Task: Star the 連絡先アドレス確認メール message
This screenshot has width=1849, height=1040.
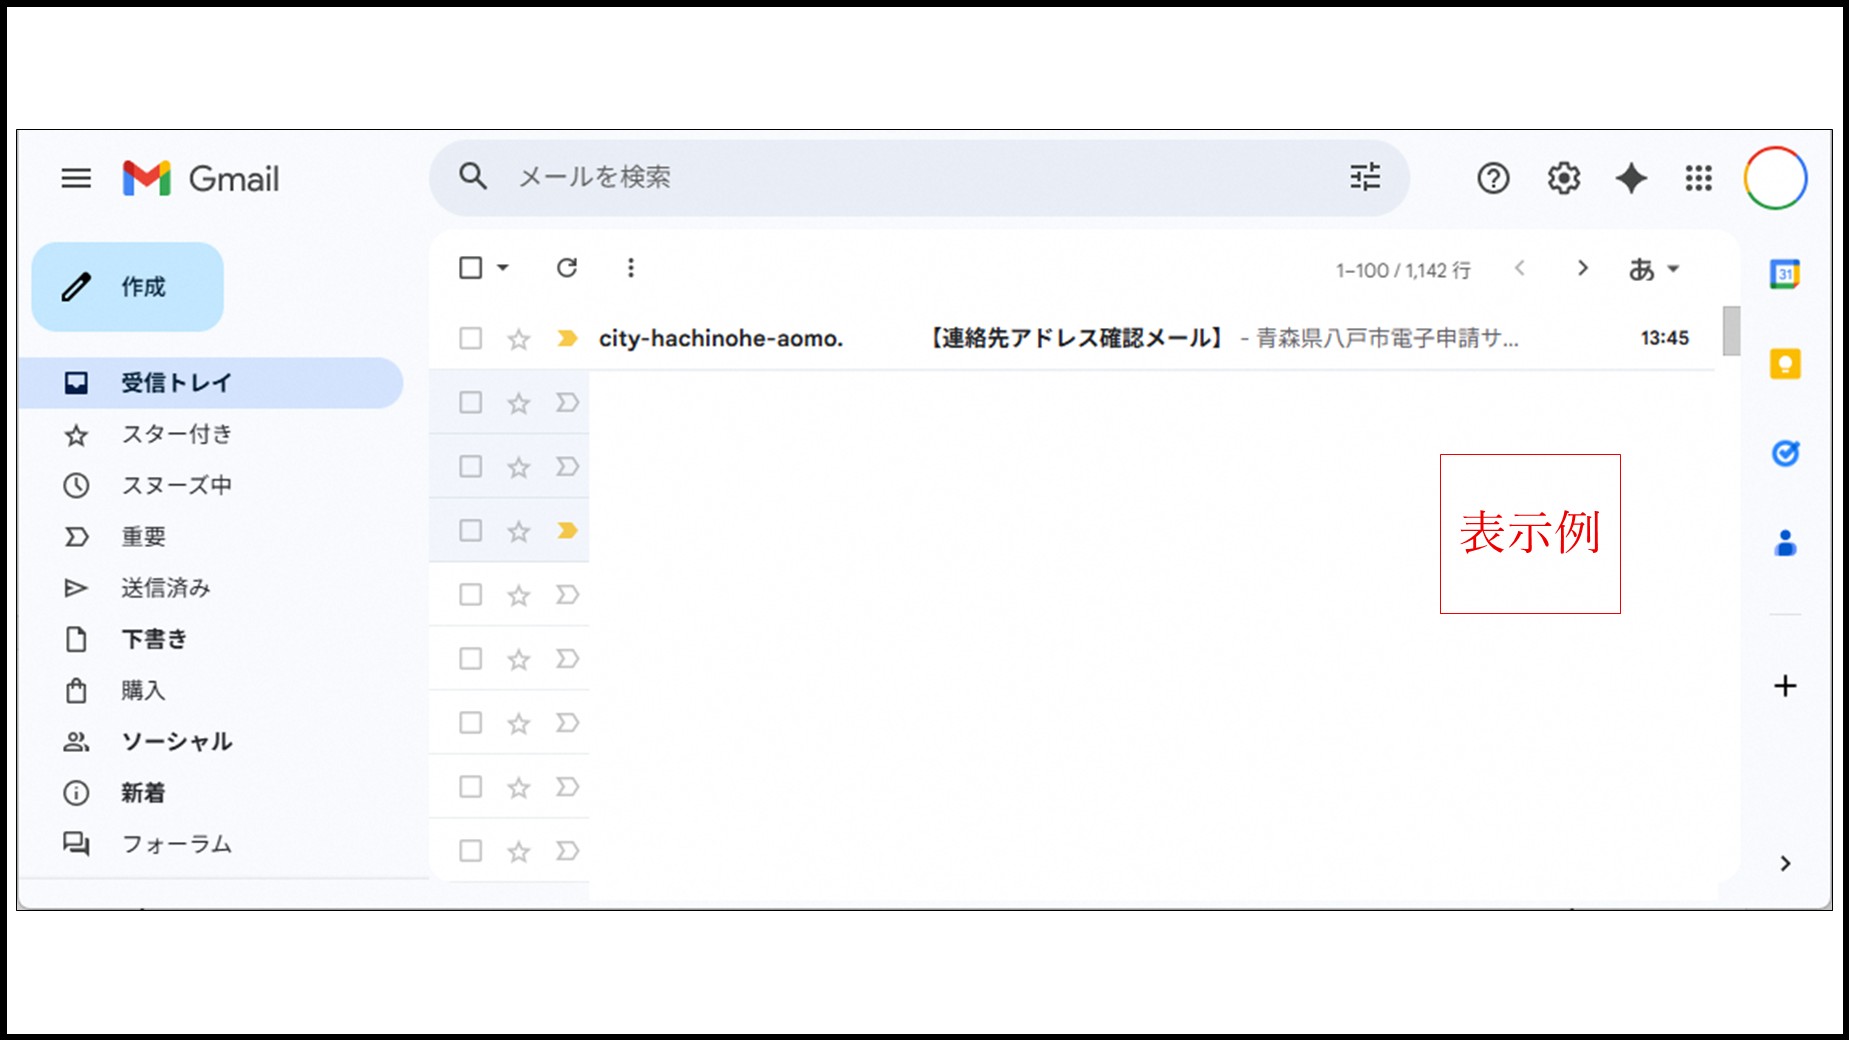Action: [518, 338]
